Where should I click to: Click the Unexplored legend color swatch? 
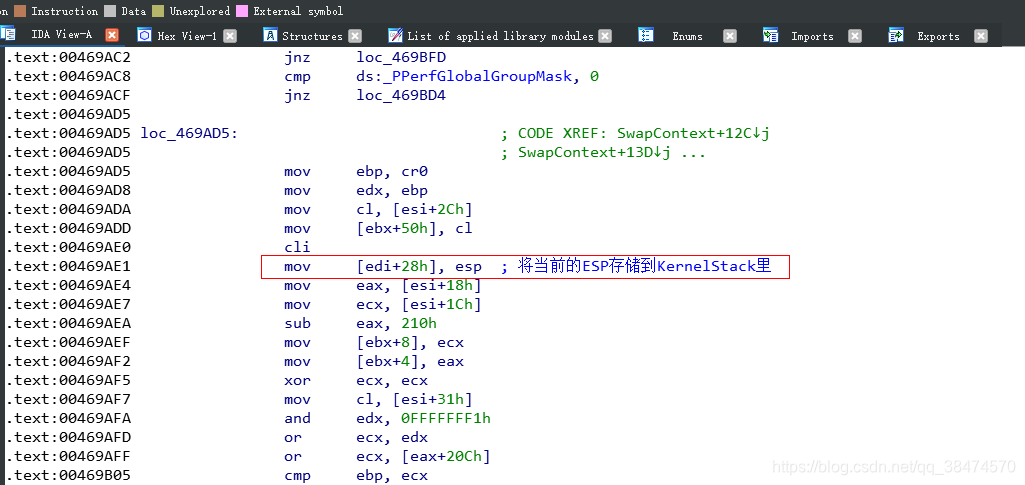point(158,11)
